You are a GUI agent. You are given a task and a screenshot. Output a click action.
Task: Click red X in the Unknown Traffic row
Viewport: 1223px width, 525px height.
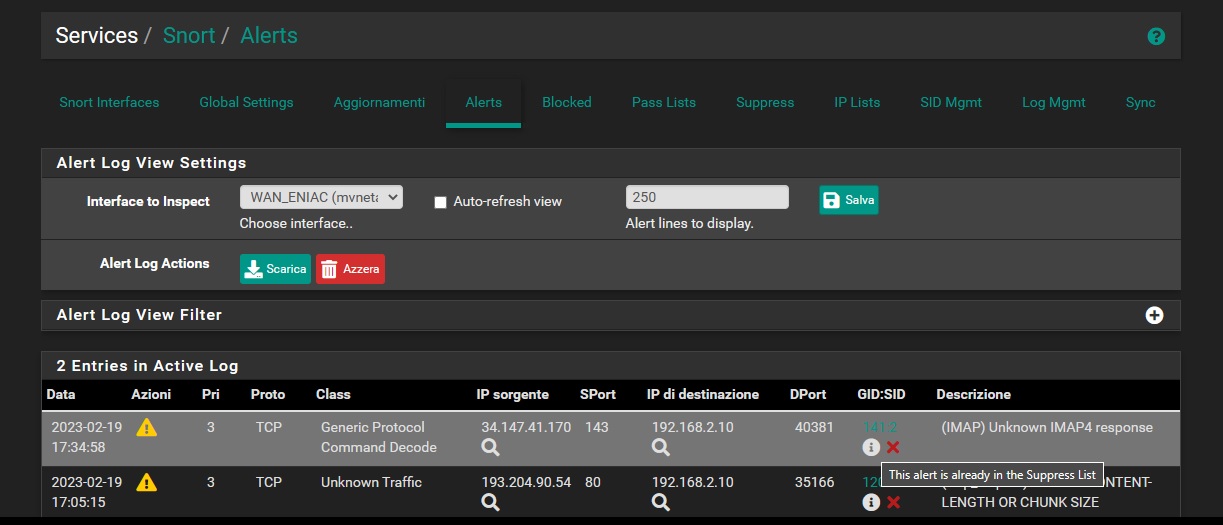point(893,502)
